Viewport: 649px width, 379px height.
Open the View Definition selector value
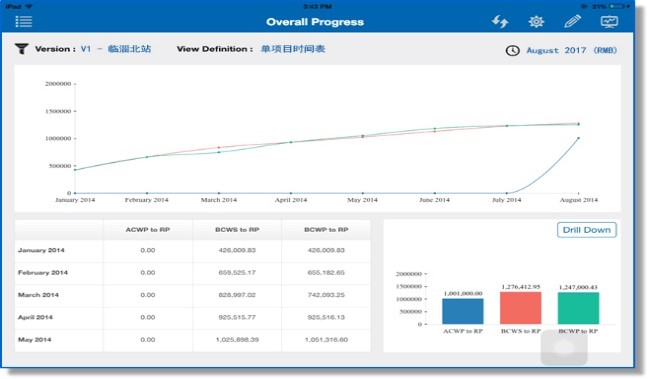click(293, 49)
